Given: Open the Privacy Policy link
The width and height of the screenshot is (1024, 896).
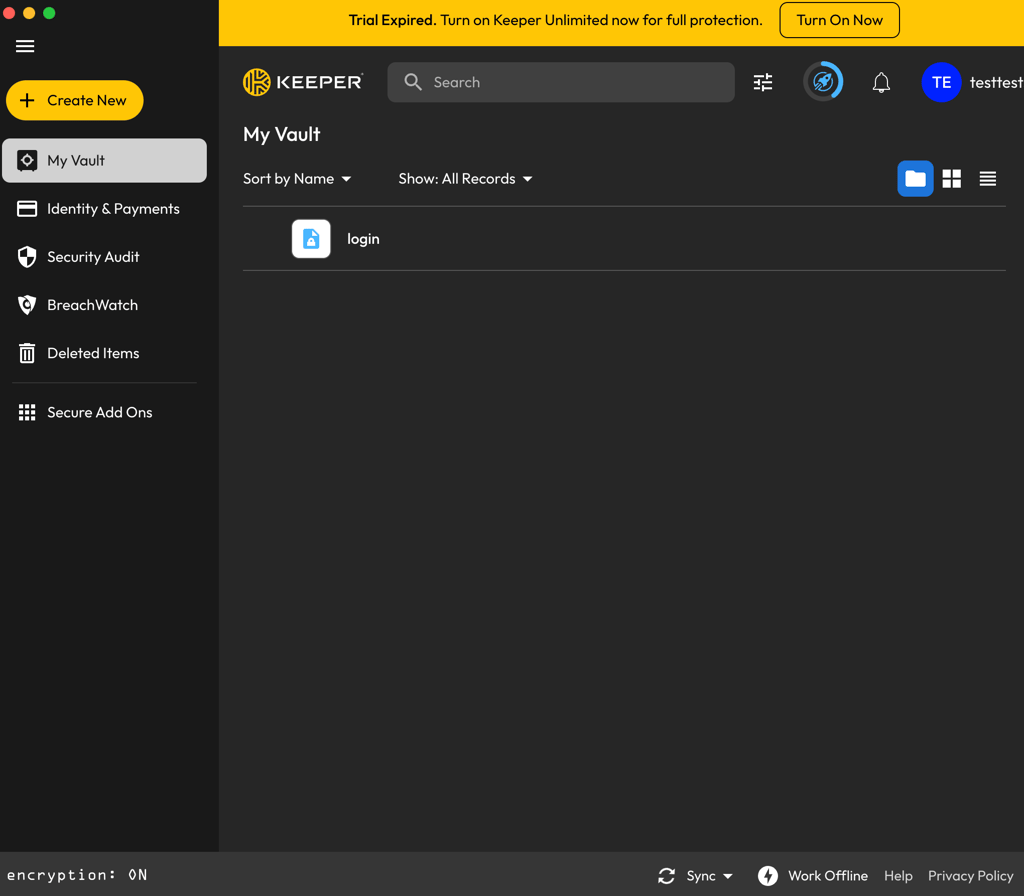Looking at the screenshot, I should [970, 876].
